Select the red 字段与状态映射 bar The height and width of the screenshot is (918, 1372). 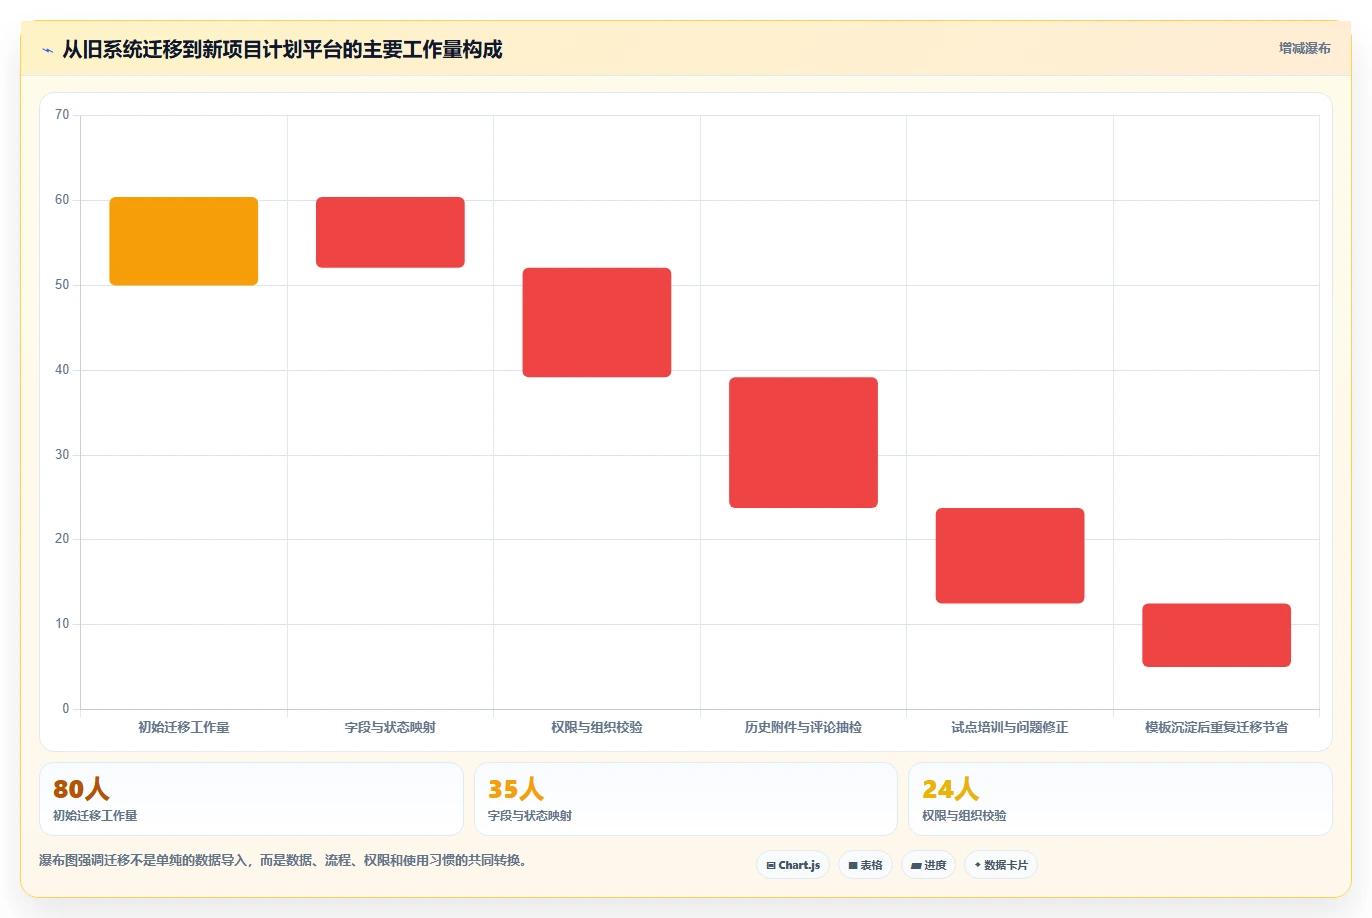[x=390, y=232]
